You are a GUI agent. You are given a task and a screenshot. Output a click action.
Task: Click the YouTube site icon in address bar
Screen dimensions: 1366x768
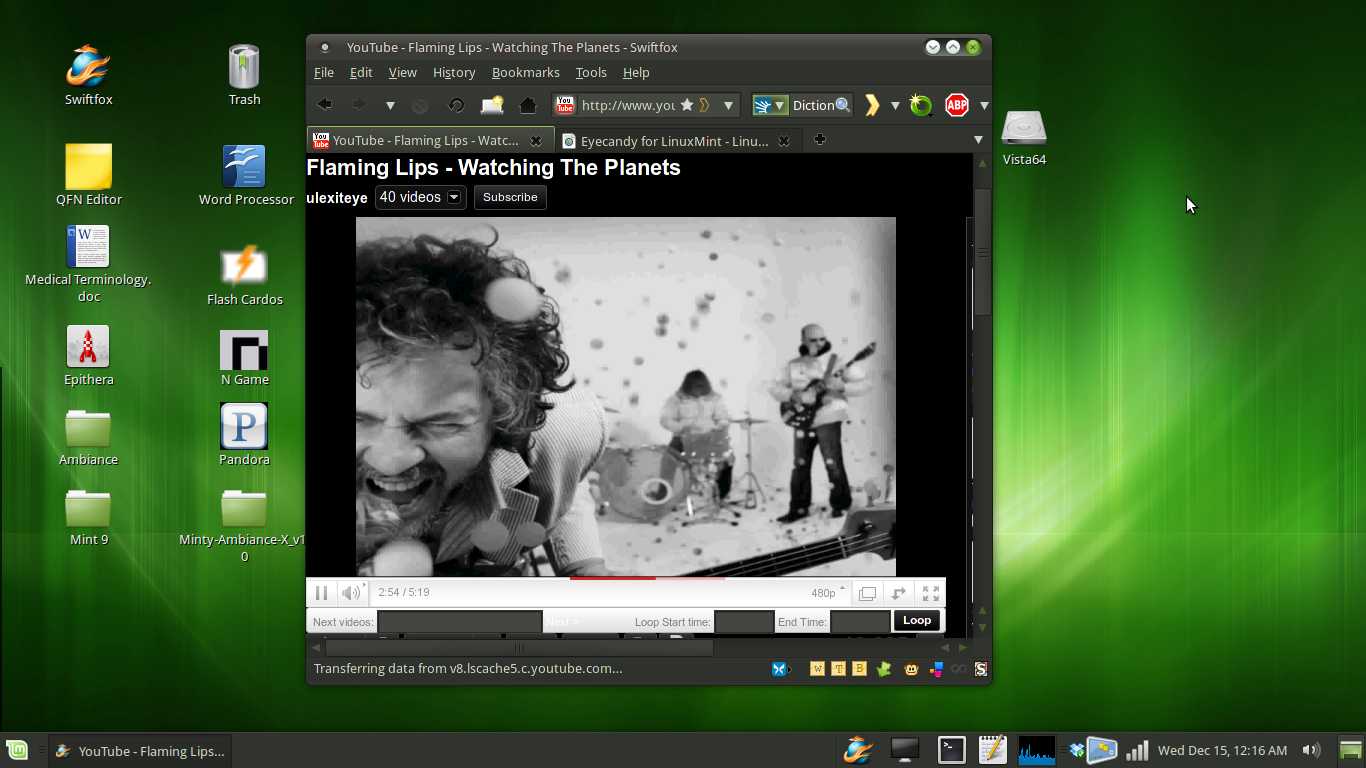click(565, 105)
